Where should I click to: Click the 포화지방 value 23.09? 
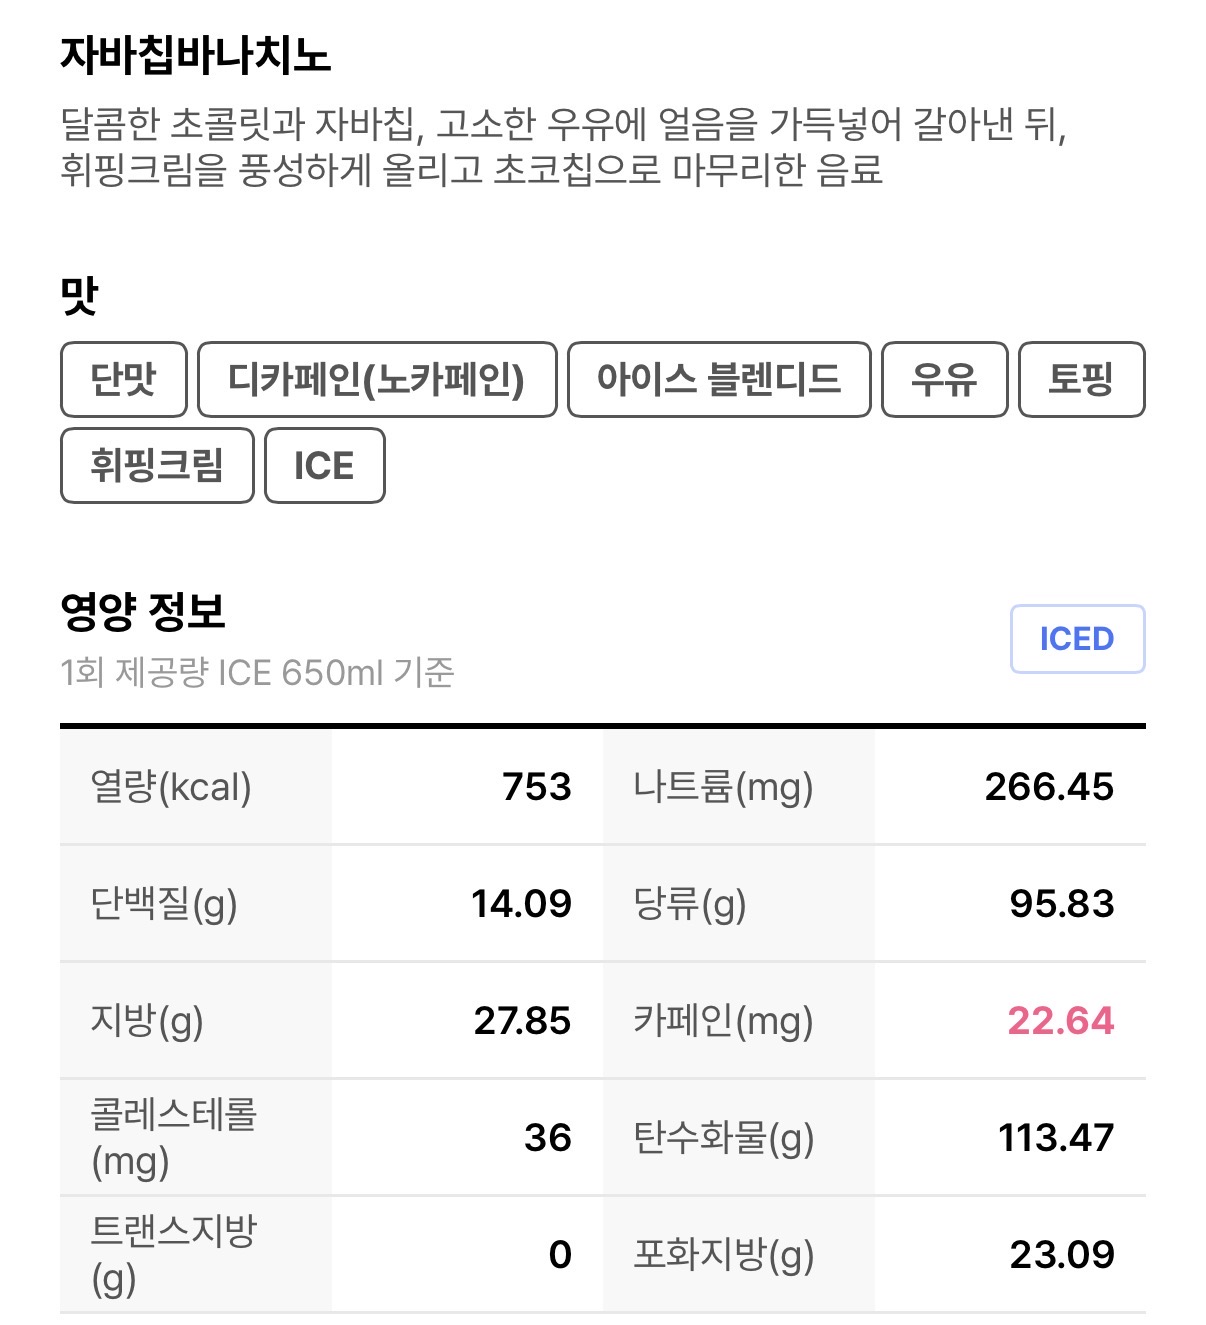(1062, 1255)
